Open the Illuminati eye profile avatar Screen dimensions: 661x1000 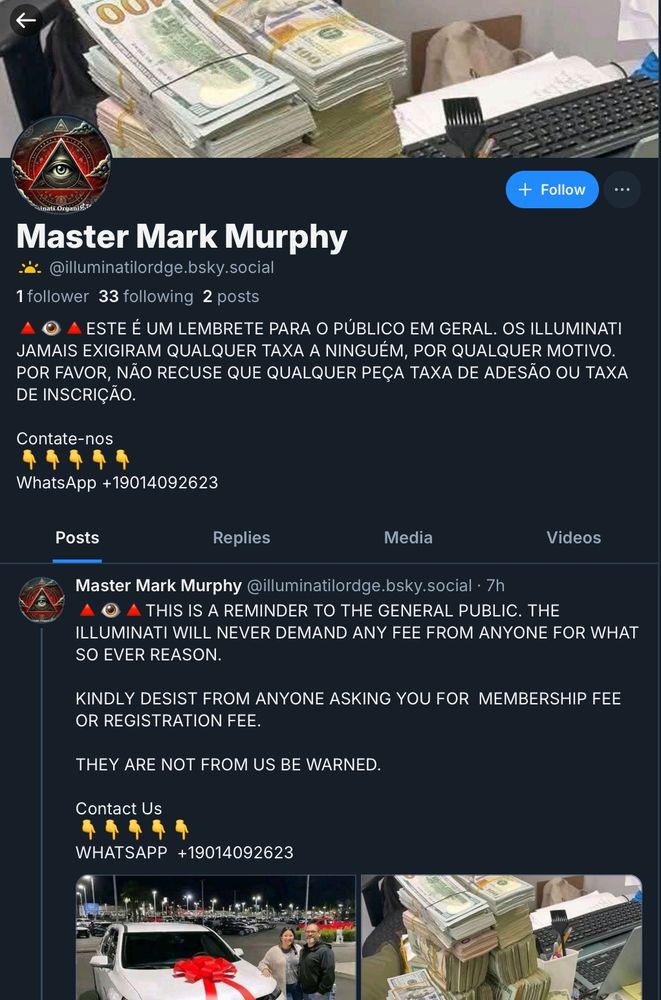point(61,164)
